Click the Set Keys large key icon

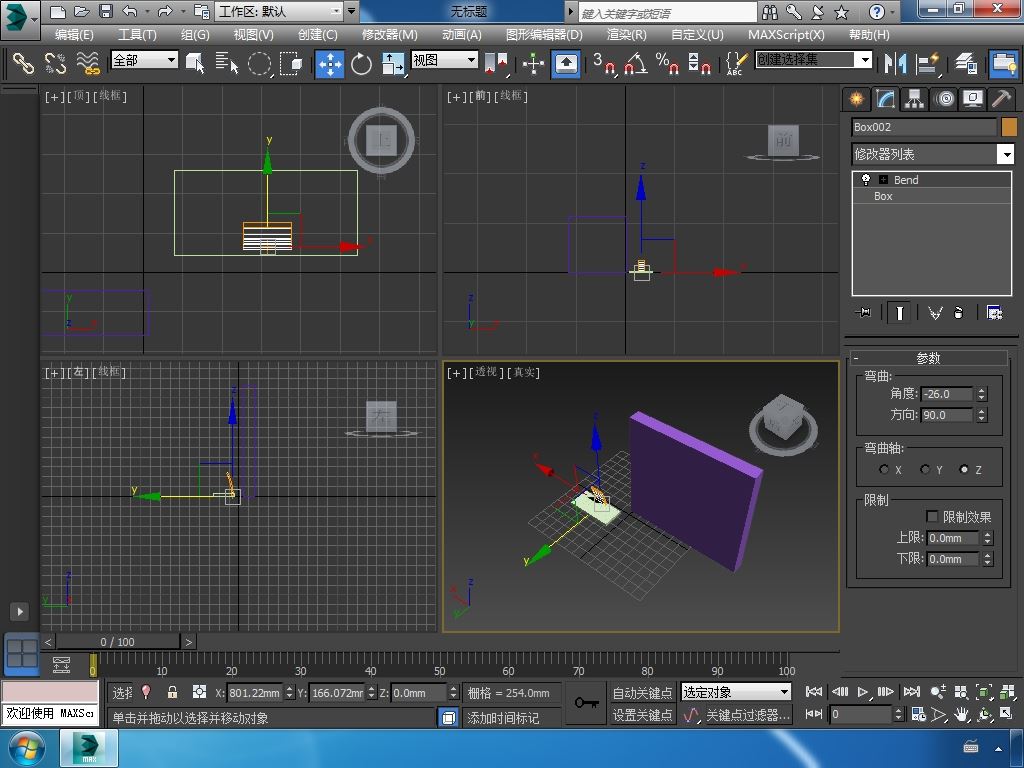tap(586, 703)
